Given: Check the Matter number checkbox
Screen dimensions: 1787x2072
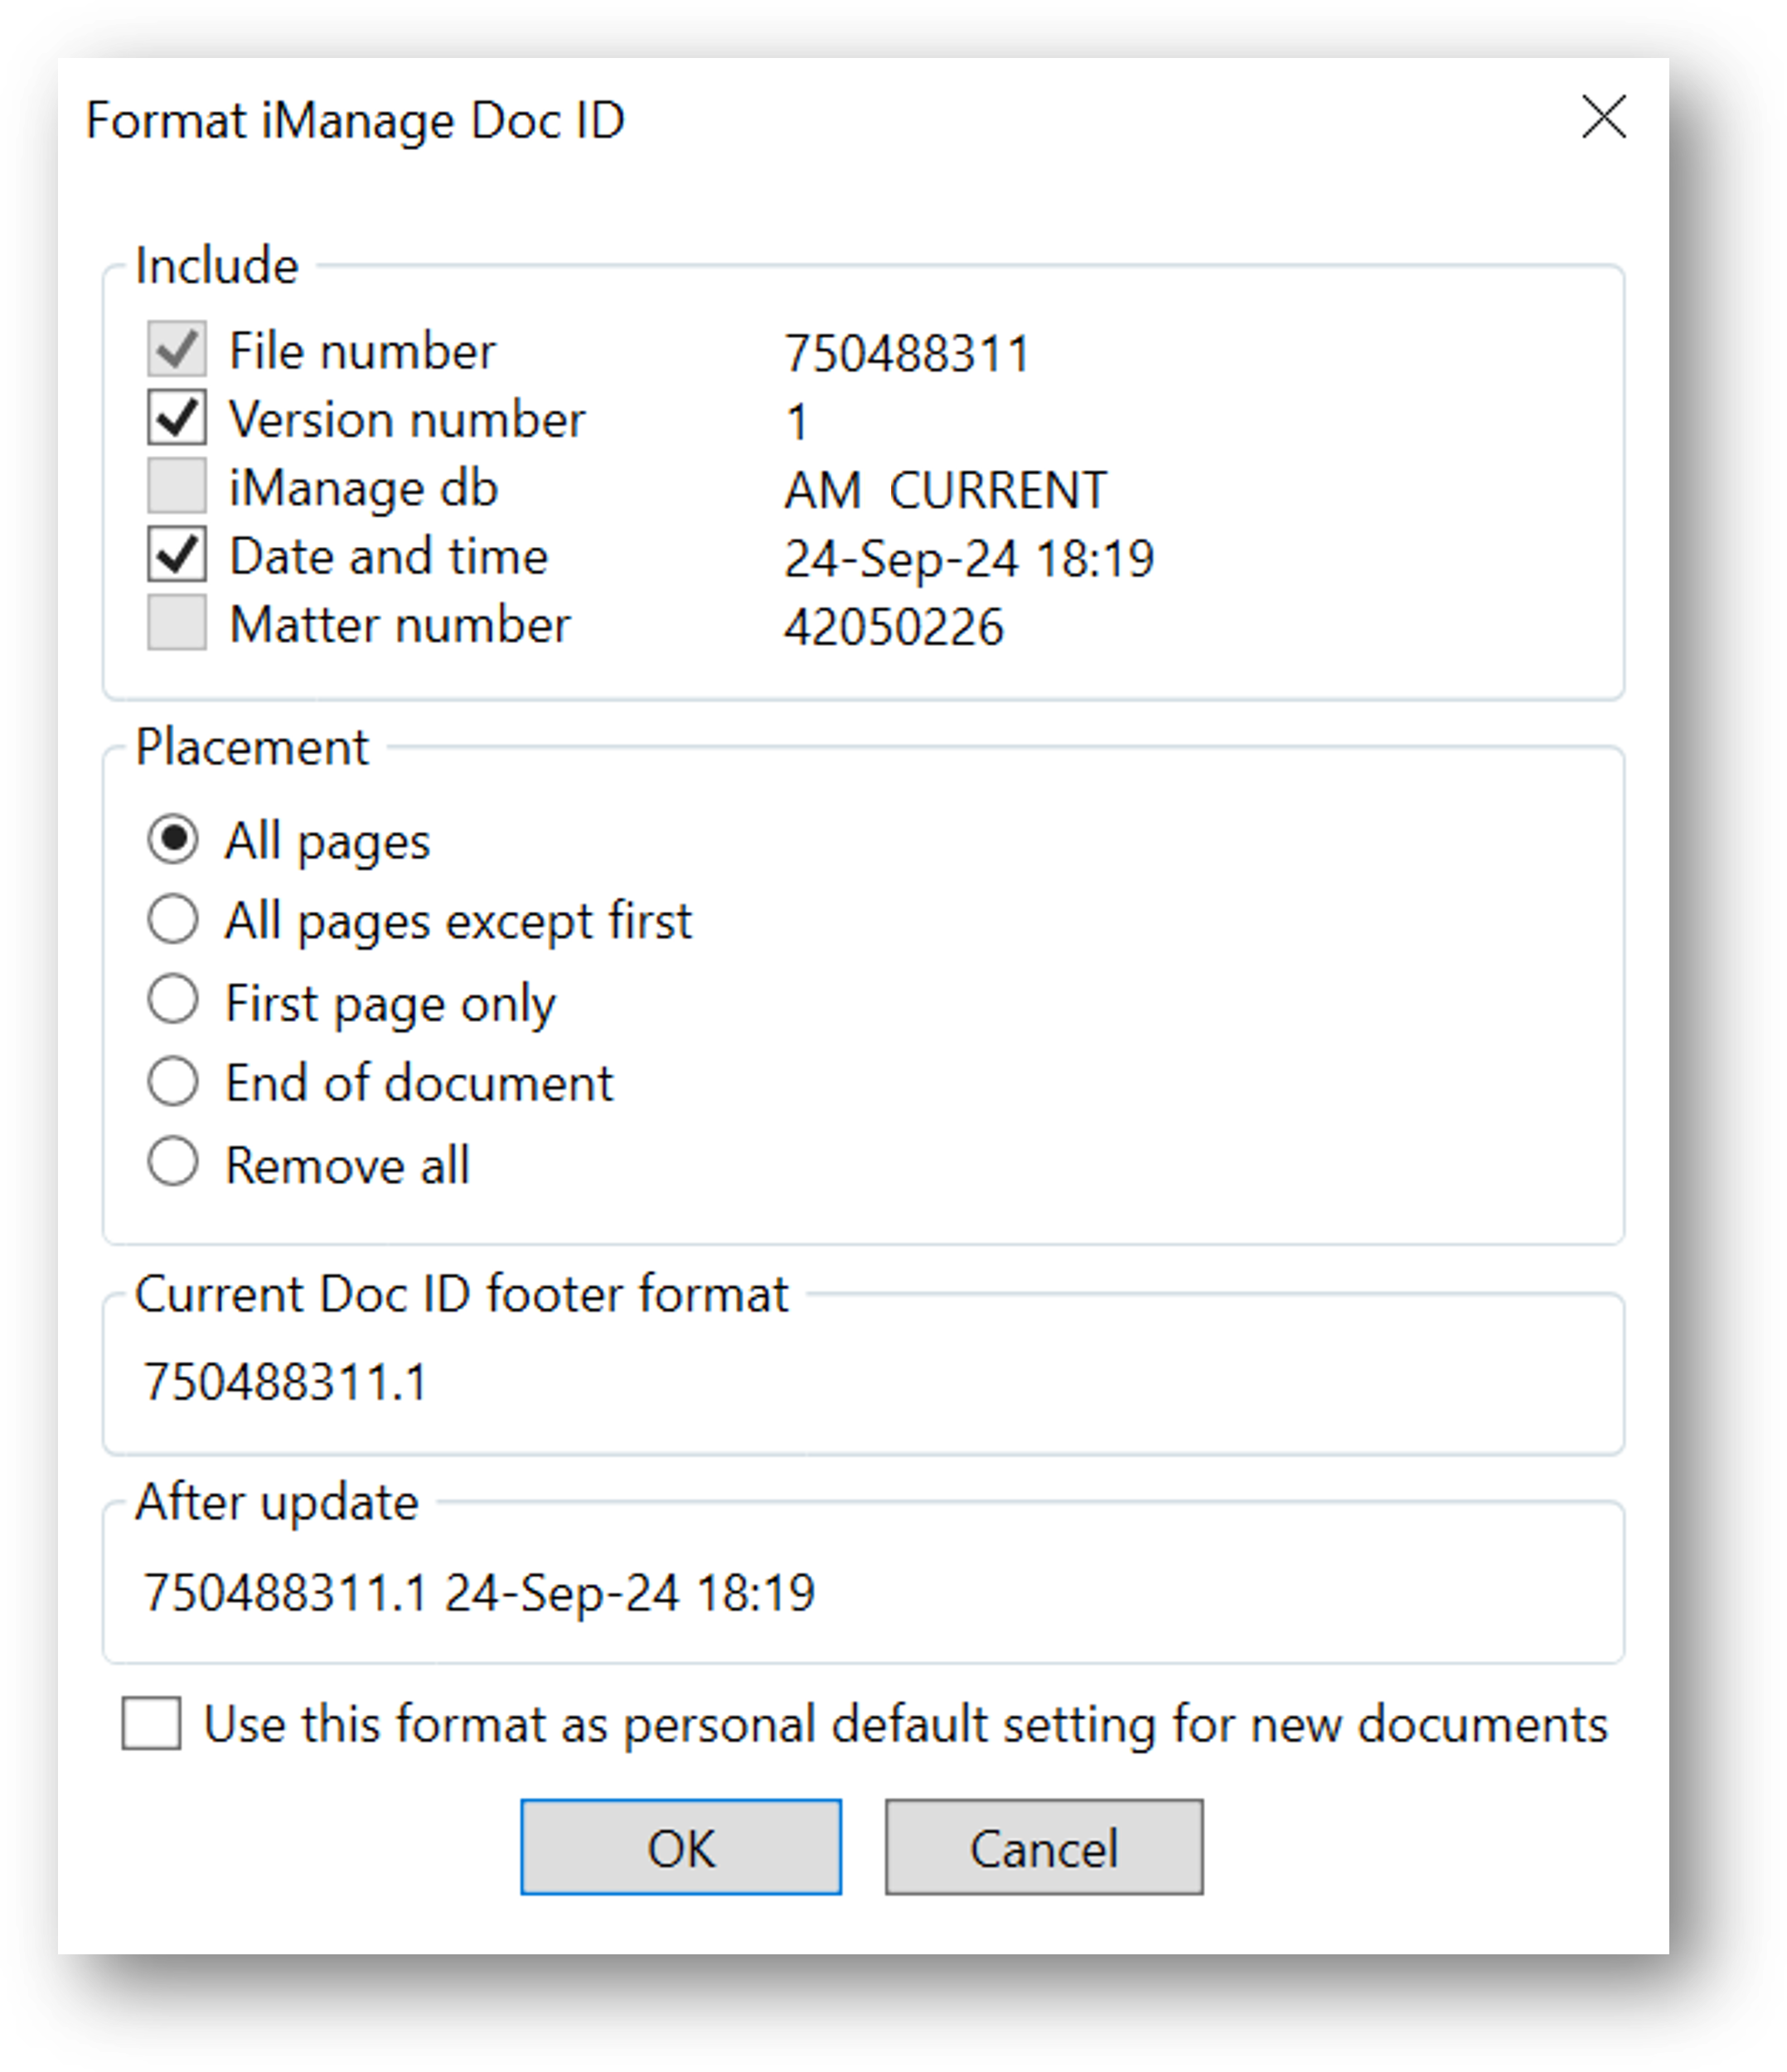Looking at the screenshot, I should pyautogui.click(x=177, y=624).
